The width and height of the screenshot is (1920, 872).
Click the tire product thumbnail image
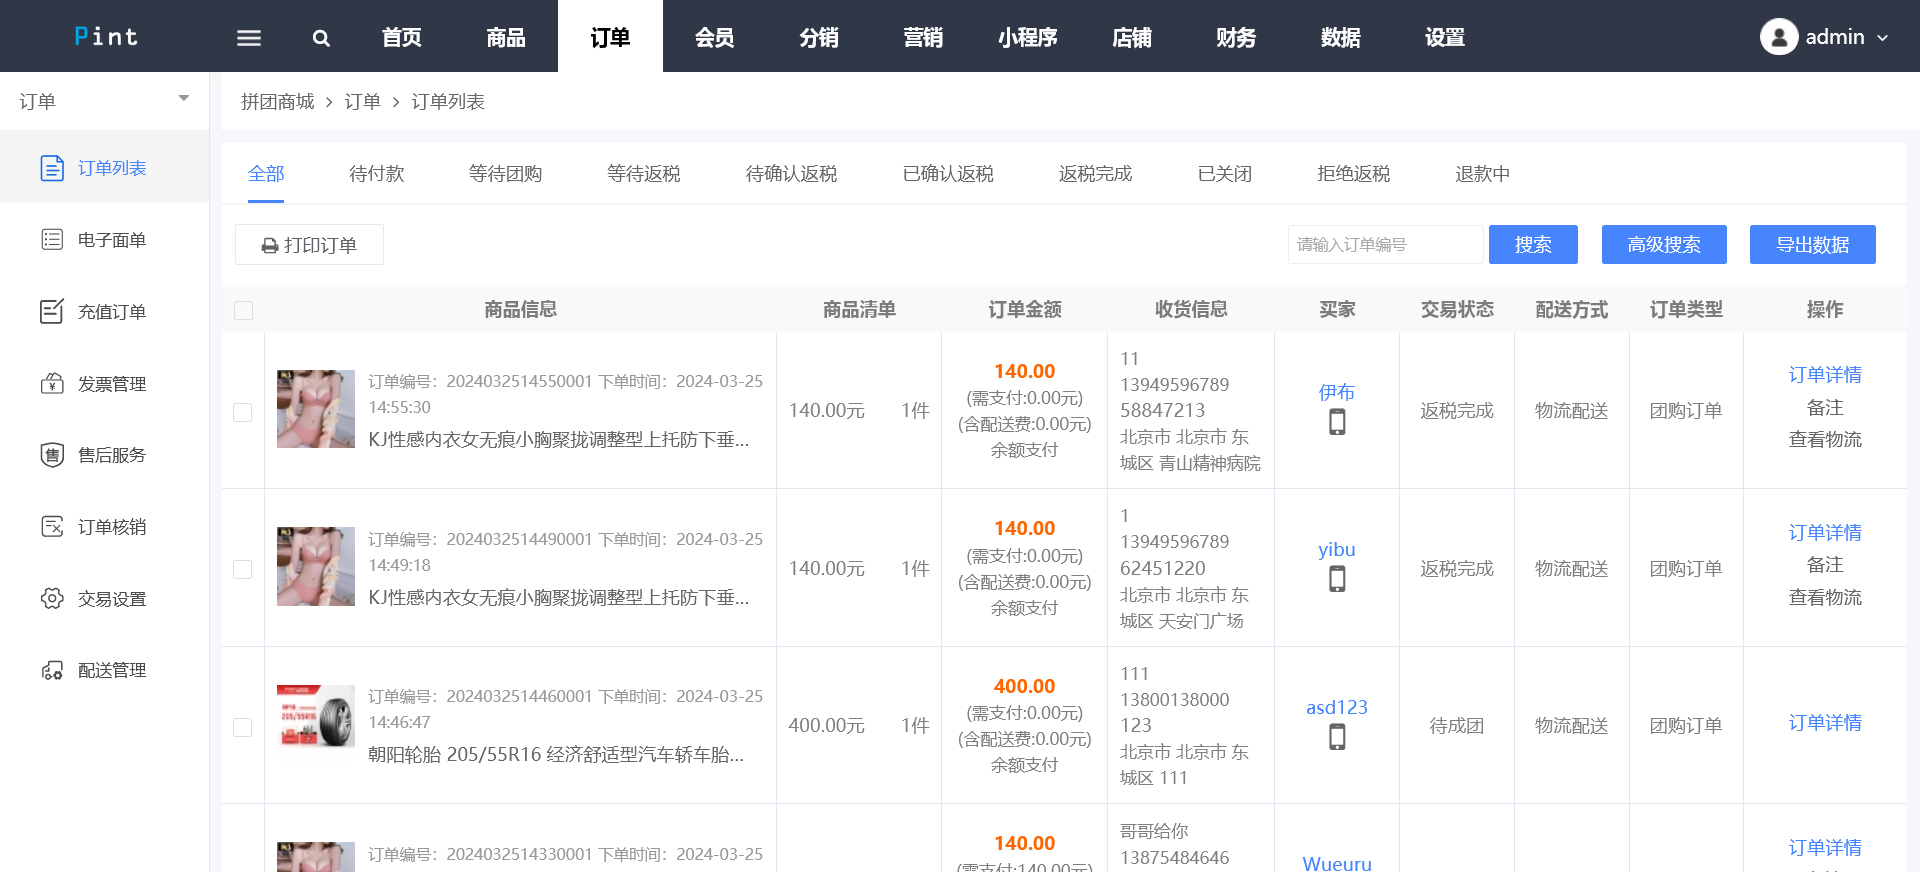pos(315,716)
